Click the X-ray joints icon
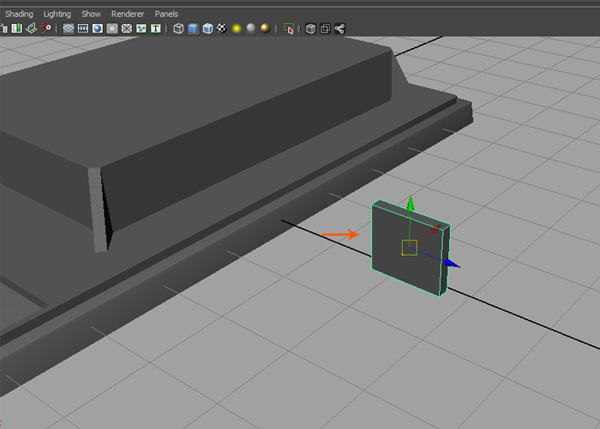Viewport: 600px width, 429px height. [x=339, y=29]
